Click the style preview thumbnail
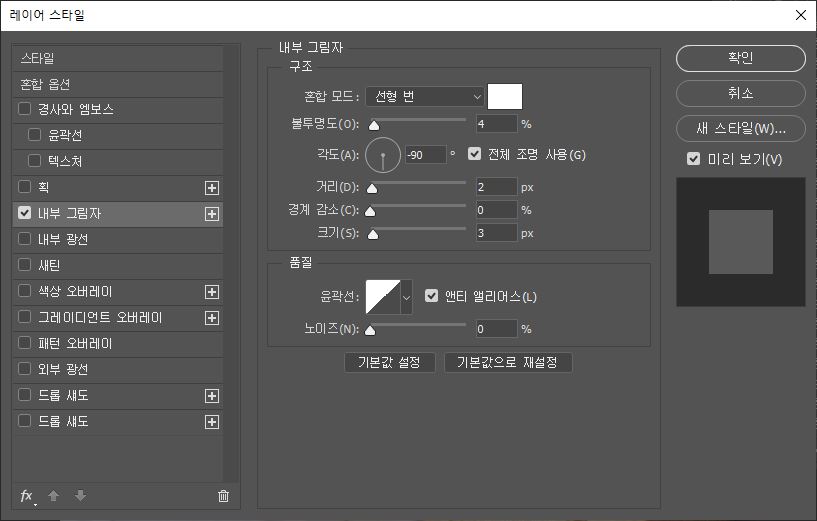817x521 pixels. [x=740, y=242]
